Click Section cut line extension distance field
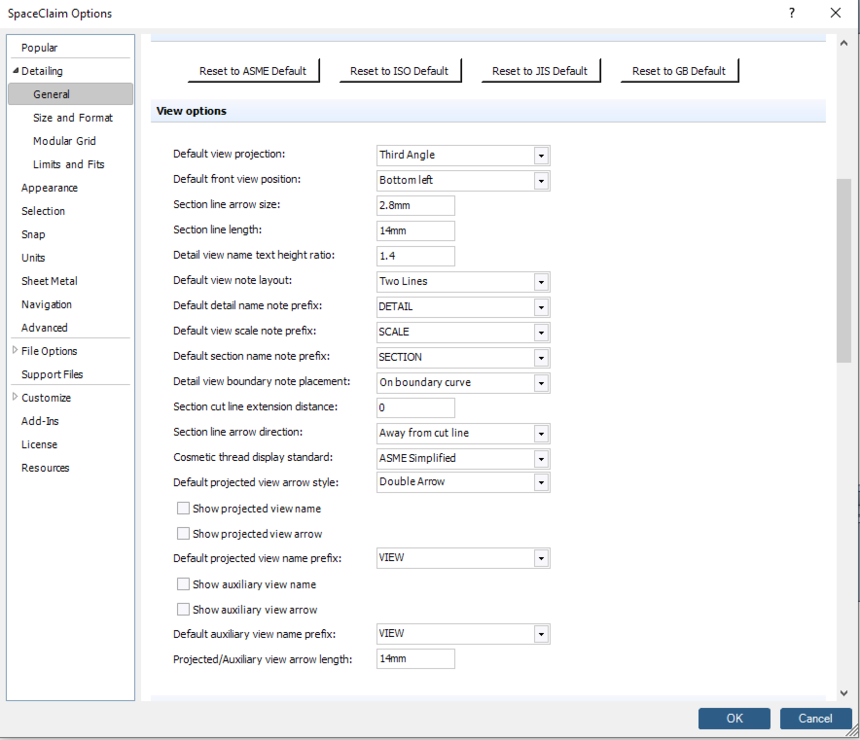The width and height of the screenshot is (860, 740). click(415, 408)
